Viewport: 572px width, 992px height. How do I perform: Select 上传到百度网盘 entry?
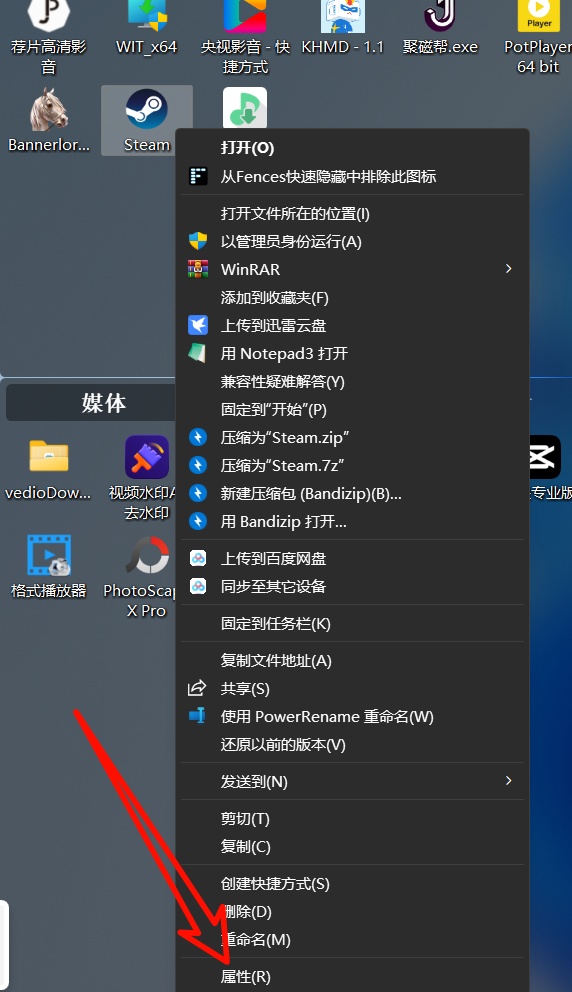(352, 559)
